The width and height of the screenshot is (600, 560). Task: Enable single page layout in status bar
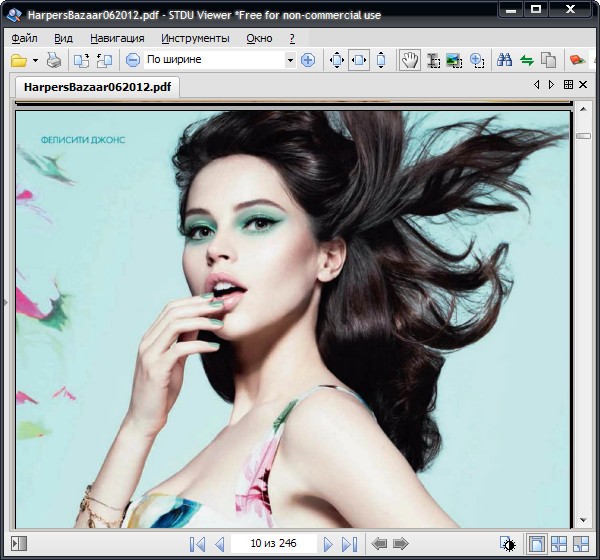[537, 544]
